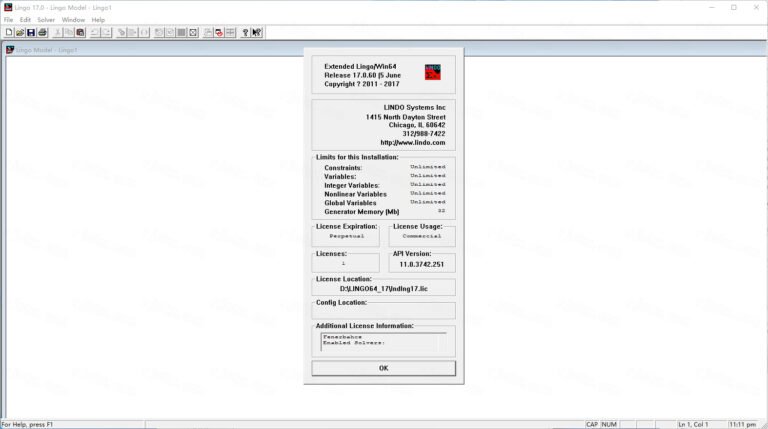Click the Copy toolbar icon
Screen dimensions: 768x429
tap(69, 32)
